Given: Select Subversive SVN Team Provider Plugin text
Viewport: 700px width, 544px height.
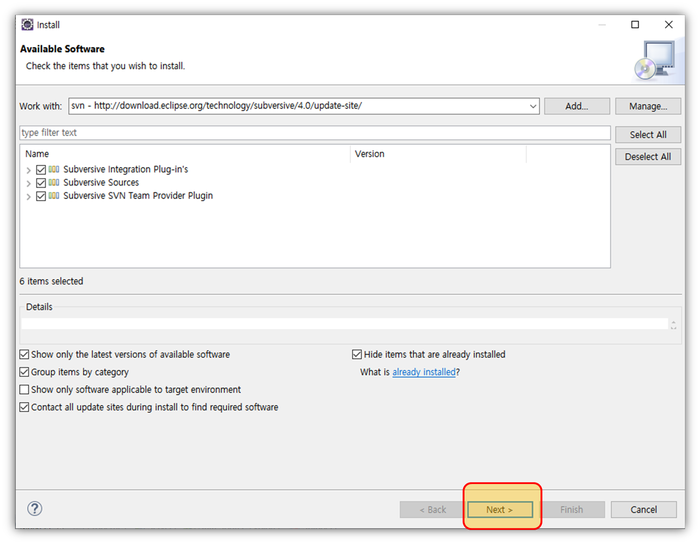Looking at the screenshot, I should point(138,195).
